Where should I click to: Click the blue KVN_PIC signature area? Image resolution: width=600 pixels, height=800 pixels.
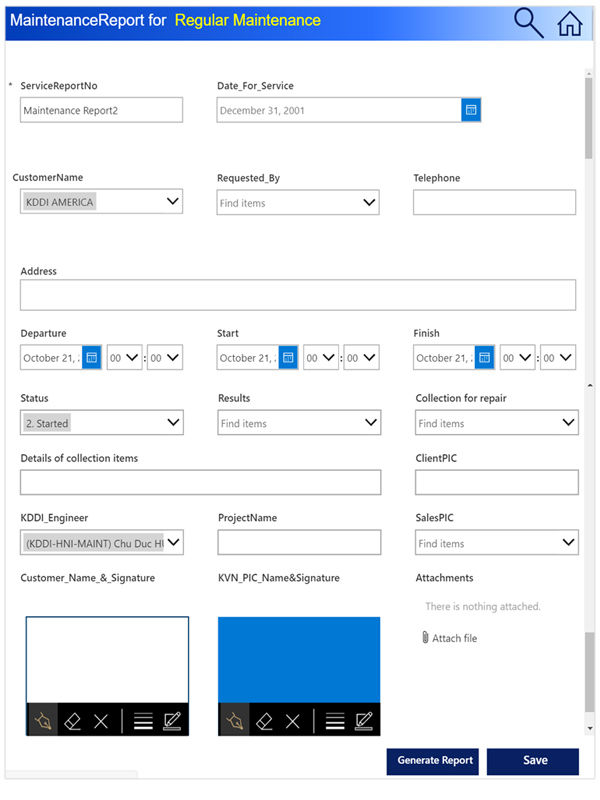pos(299,660)
